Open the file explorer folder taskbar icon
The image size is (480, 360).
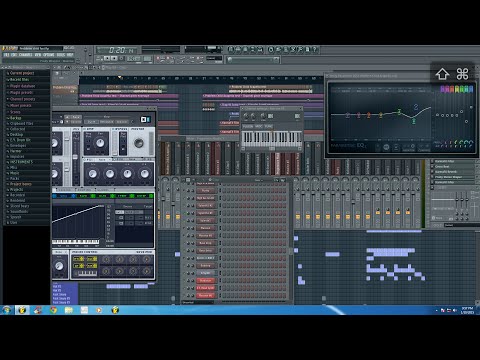(69, 310)
